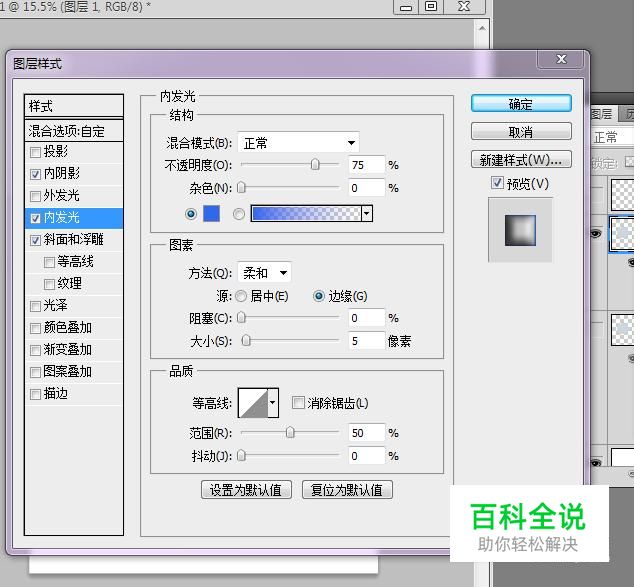Screen dimensions: 634x587
Task: Click the 新建样式(W)... button
Action: point(521,160)
